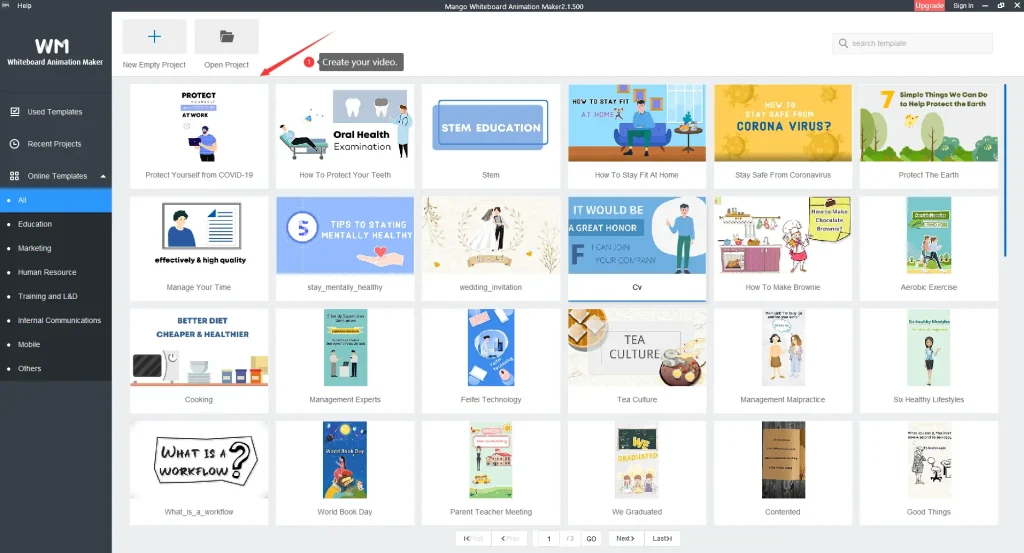Open the Tea Culture template thumbnail
This screenshot has width=1024, height=553.
637,346
